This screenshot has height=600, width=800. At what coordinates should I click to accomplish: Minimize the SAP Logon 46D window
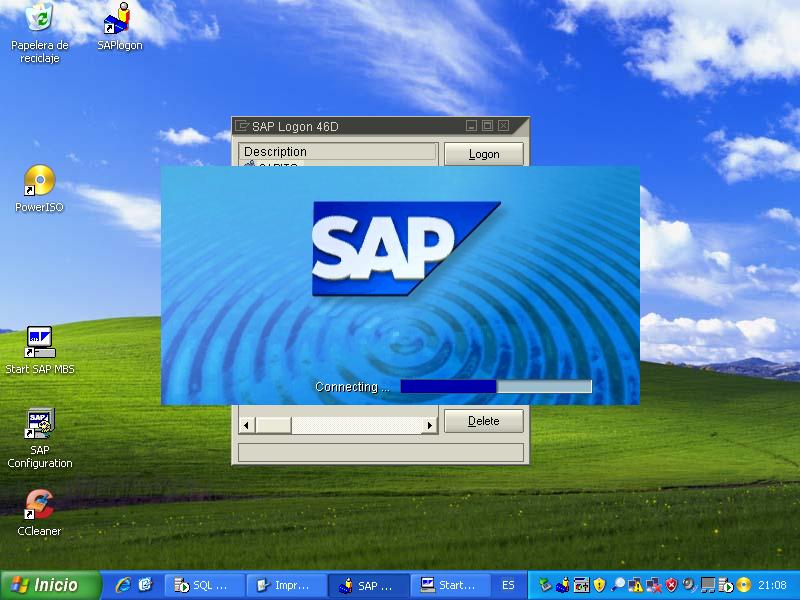471,126
